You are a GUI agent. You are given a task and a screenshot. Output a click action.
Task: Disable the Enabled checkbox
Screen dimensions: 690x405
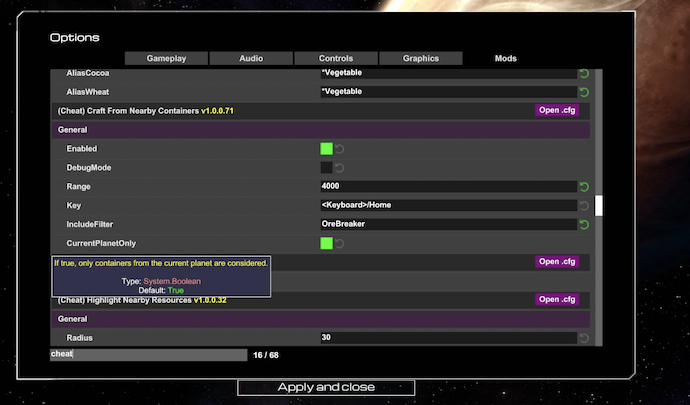[326, 149]
